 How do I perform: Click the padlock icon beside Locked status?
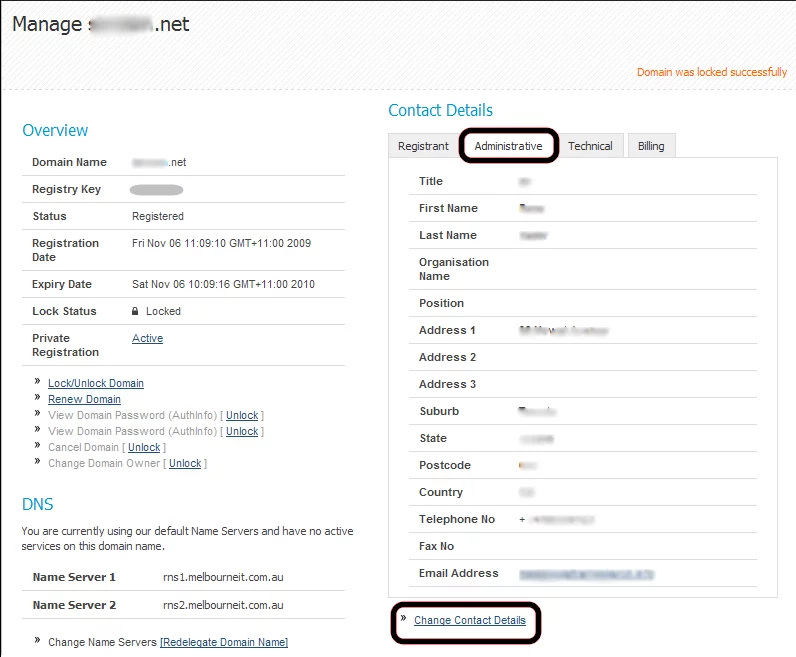(x=135, y=311)
